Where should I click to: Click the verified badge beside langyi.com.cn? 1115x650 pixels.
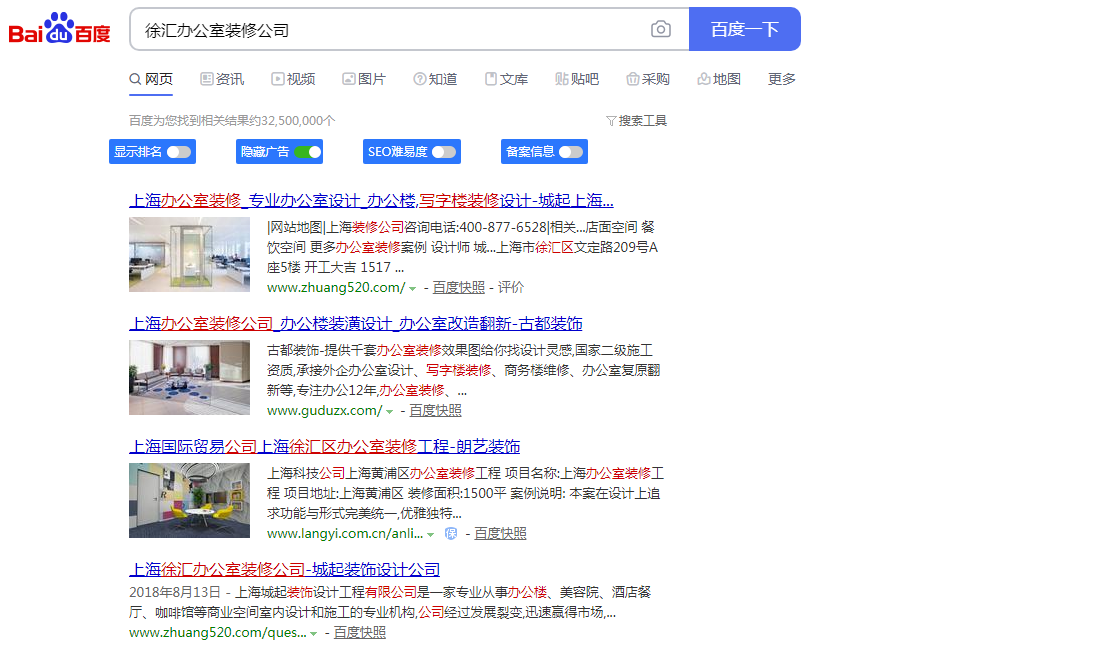coord(451,533)
